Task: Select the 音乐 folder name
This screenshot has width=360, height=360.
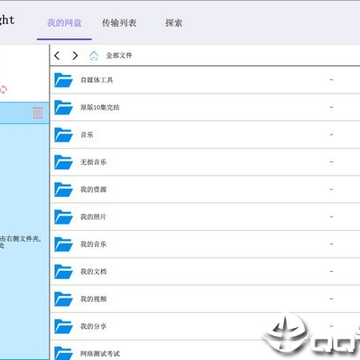Action: point(87,135)
